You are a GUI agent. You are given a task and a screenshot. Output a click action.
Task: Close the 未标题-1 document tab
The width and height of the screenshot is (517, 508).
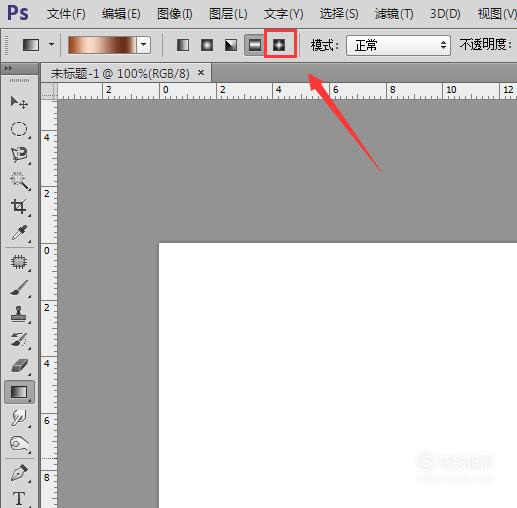[x=201, y=72]
